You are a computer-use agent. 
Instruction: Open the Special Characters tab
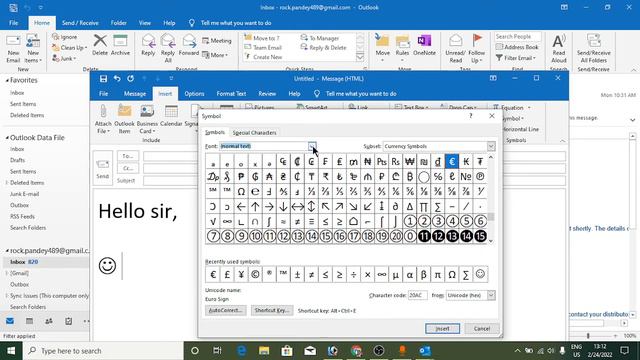pyautogui.click(x=254, y=133)
